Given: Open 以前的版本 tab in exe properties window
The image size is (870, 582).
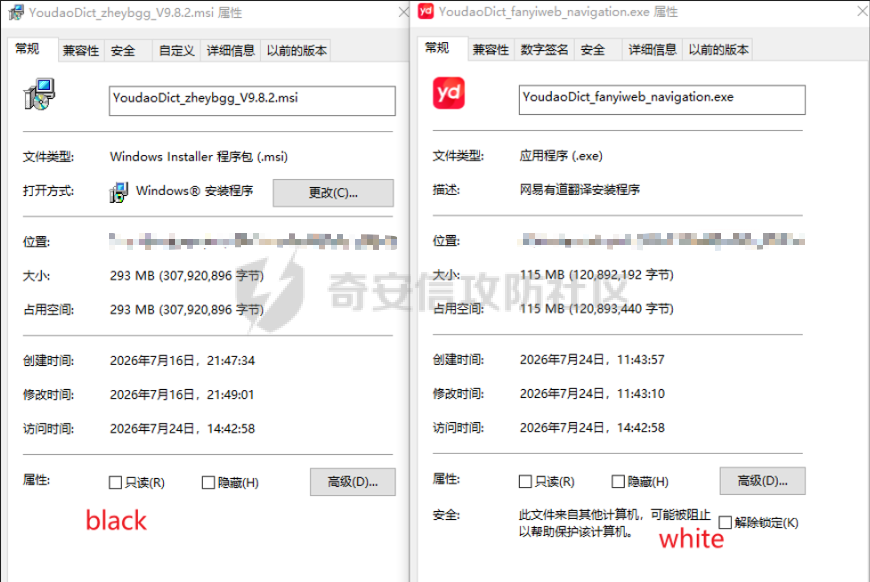Looking at the screenshot, I should coord(719,50).
